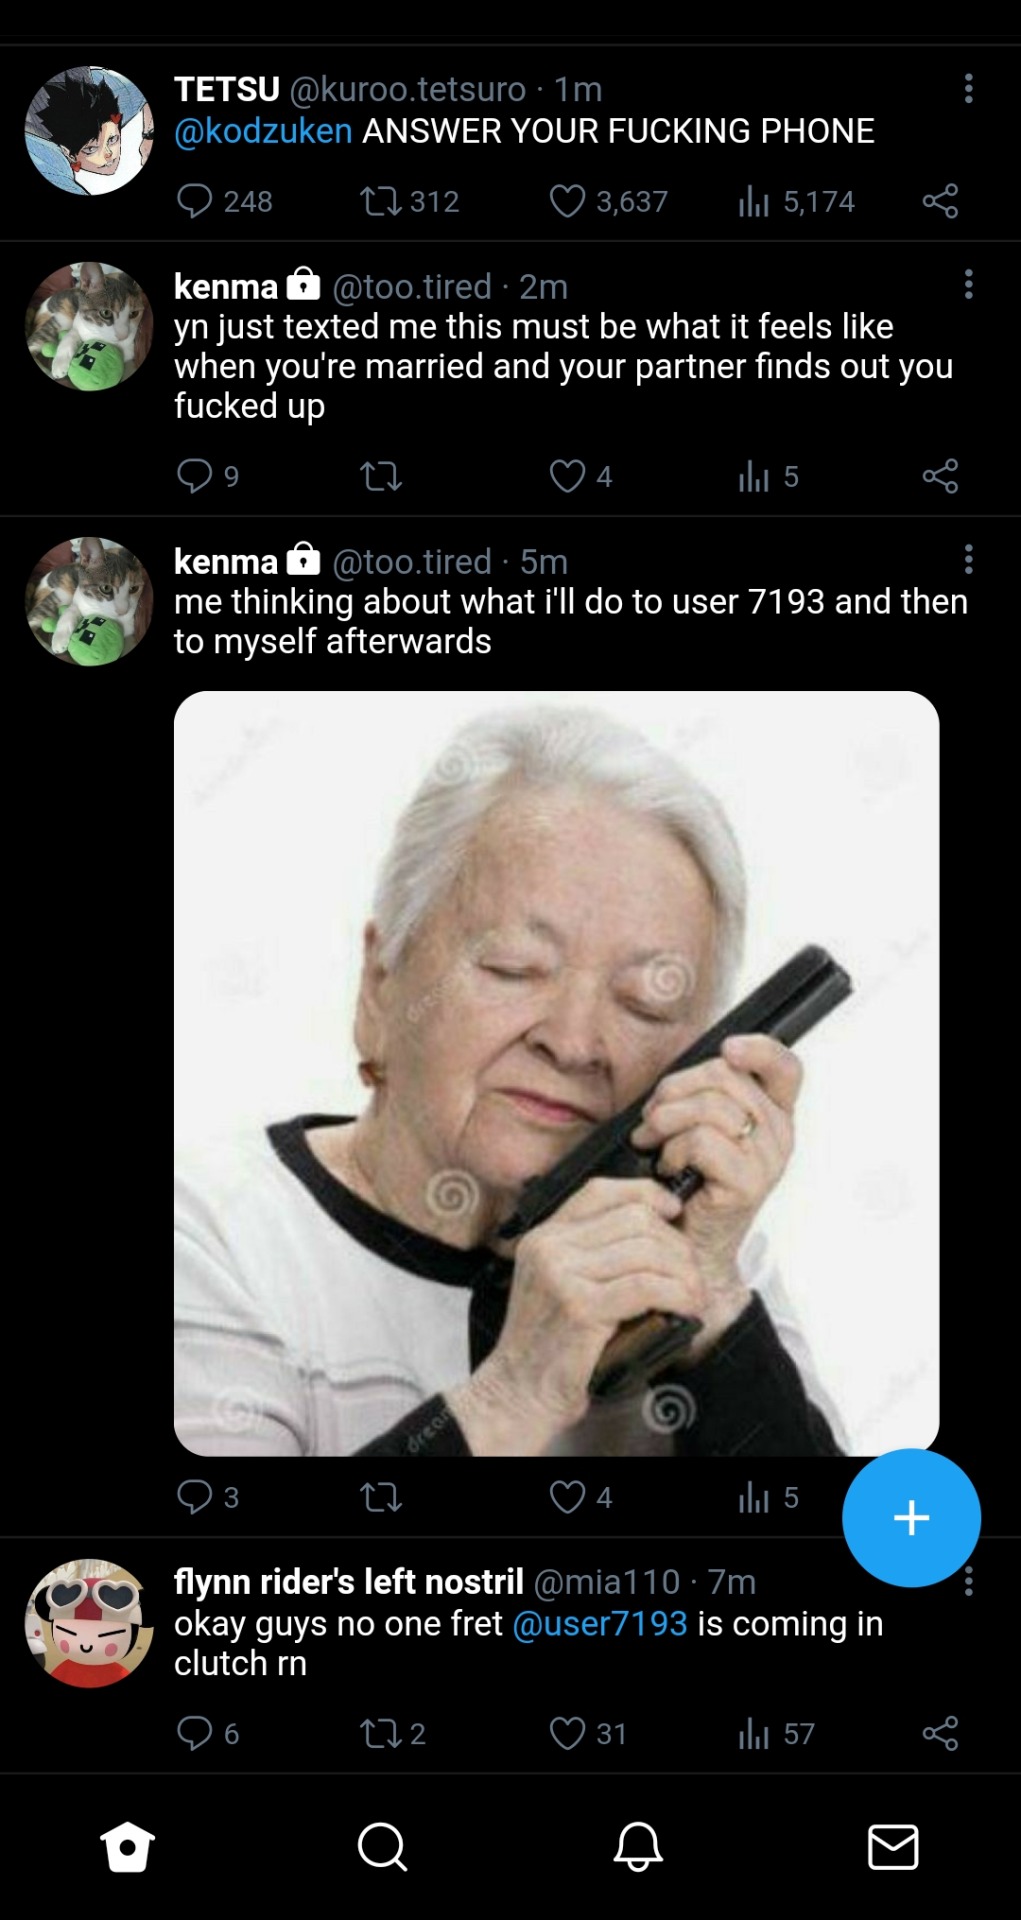Screen dimensions: 1021x1920
Task: Retweet TETSU's tweet with 312 retweets
Action: point(381,201)
